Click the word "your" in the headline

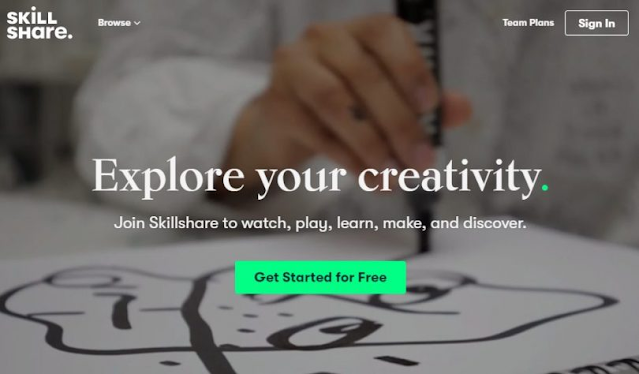[302, 179]
